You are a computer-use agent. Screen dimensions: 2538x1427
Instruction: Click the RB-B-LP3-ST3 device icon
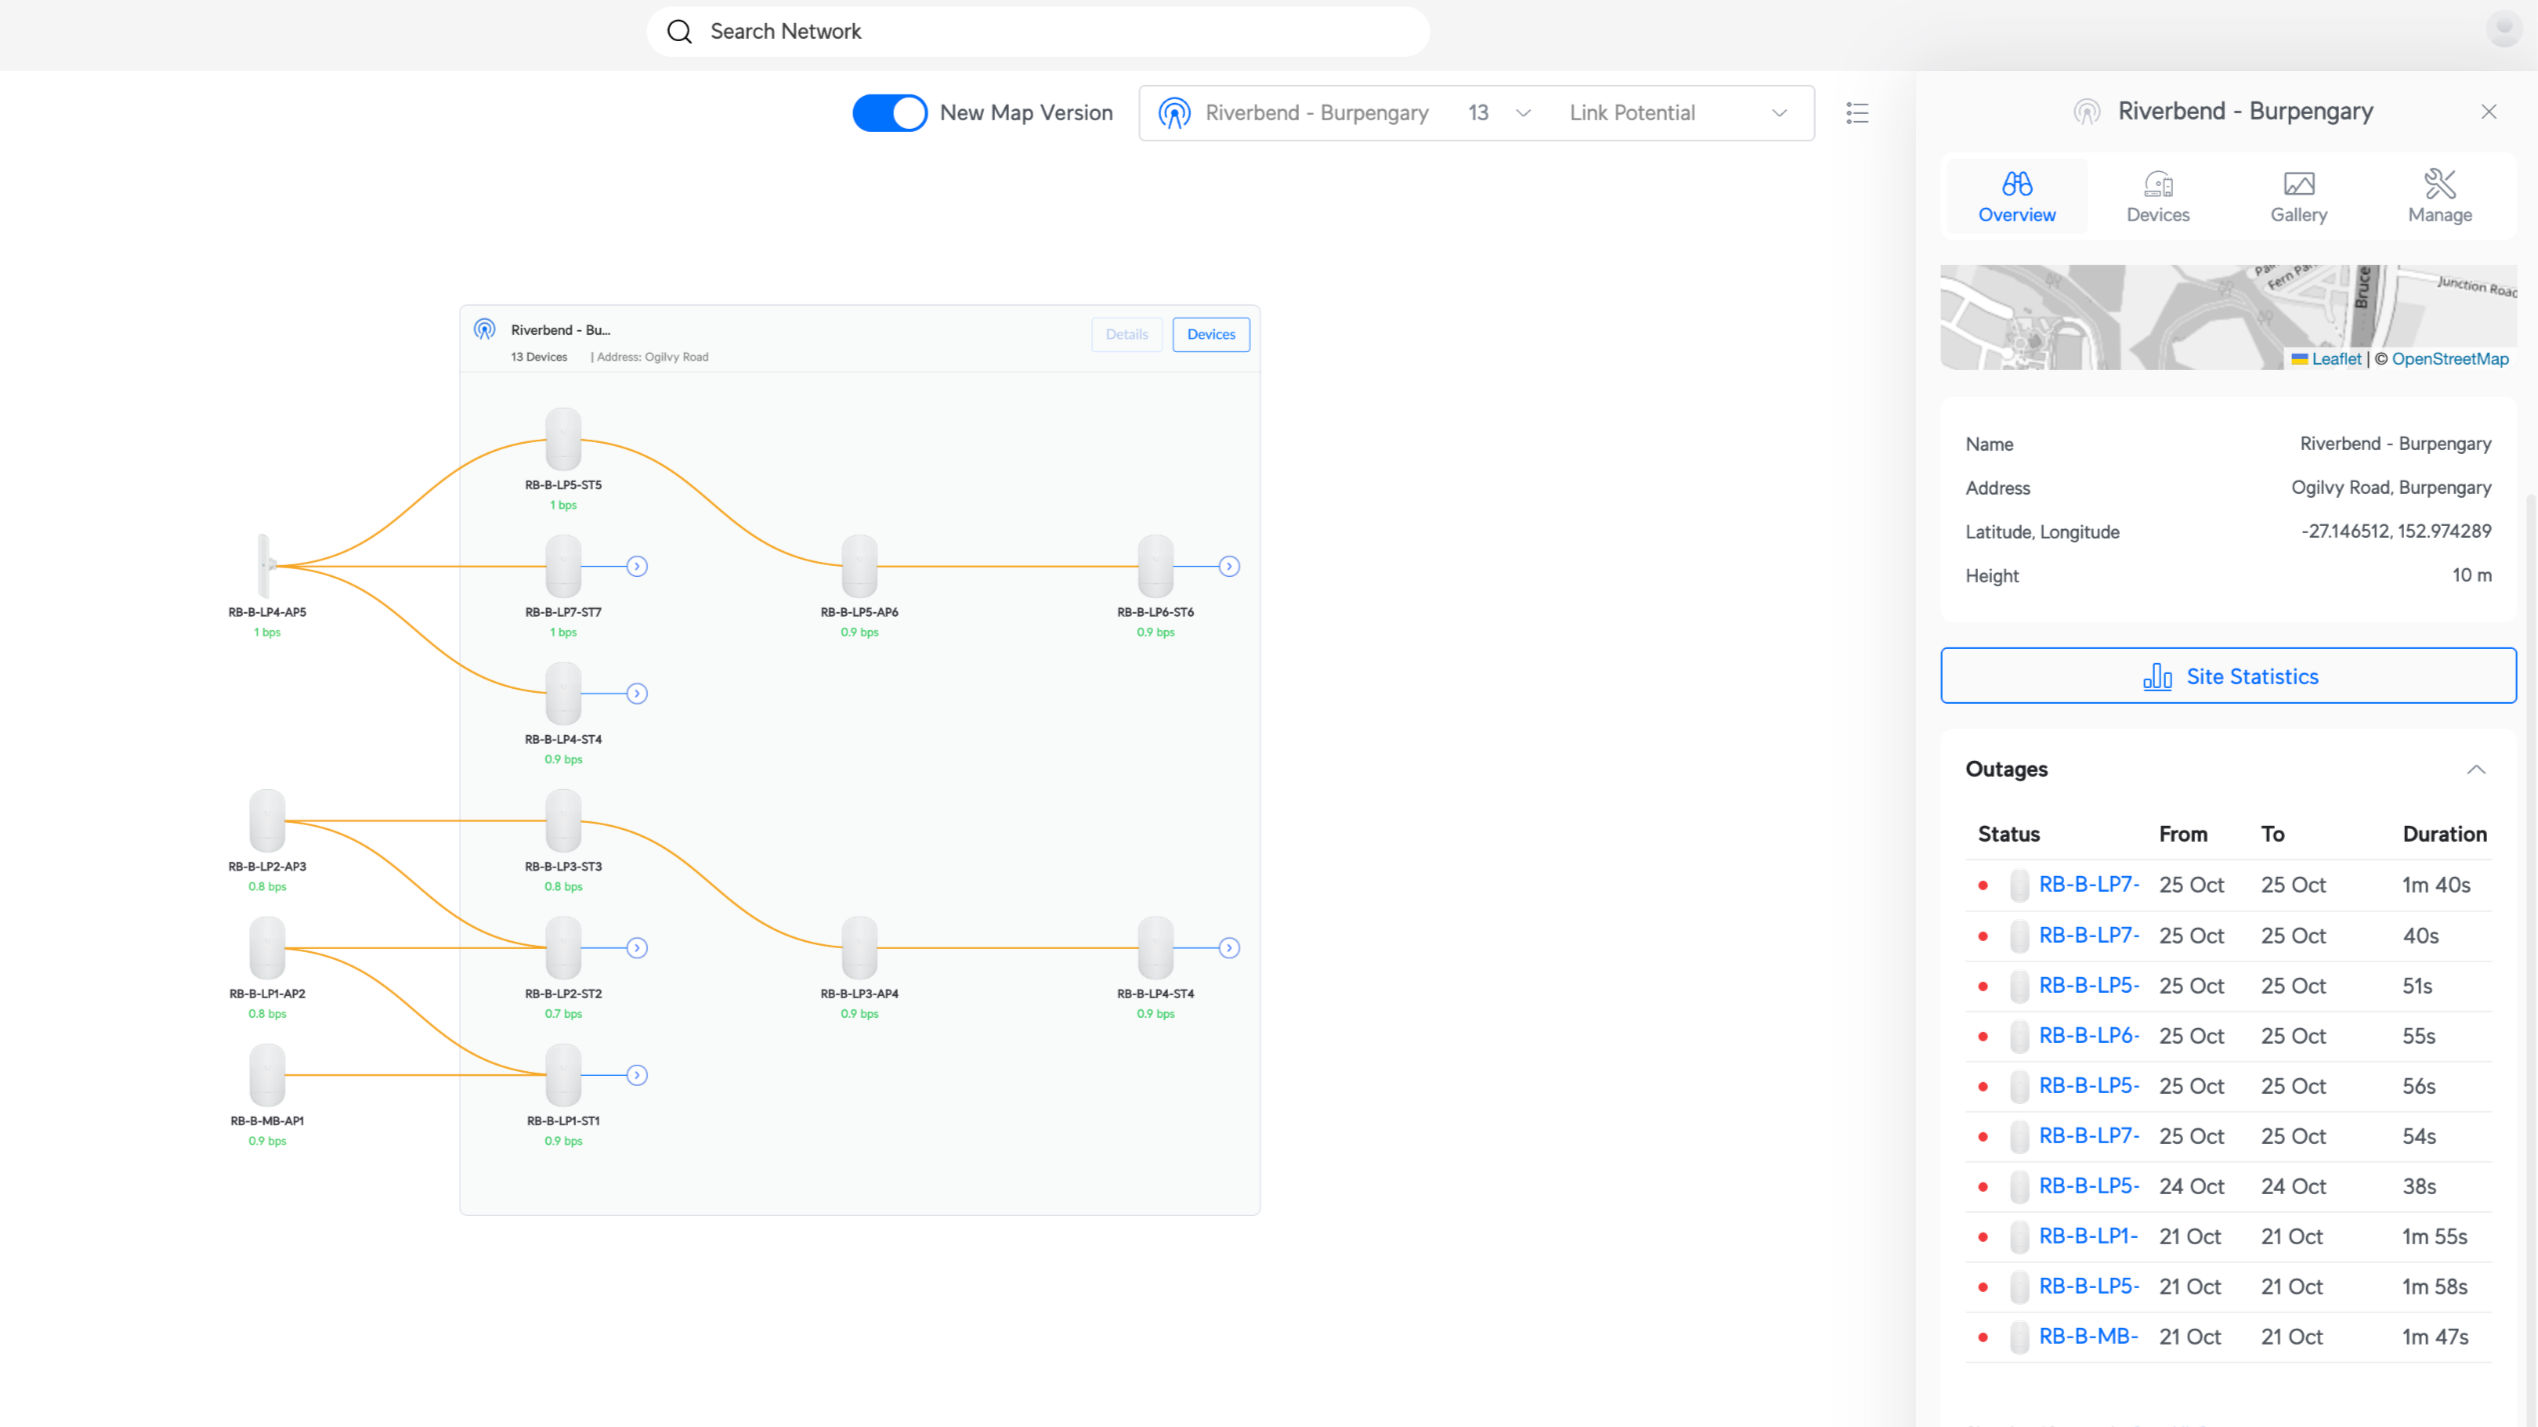pos(563,820)
